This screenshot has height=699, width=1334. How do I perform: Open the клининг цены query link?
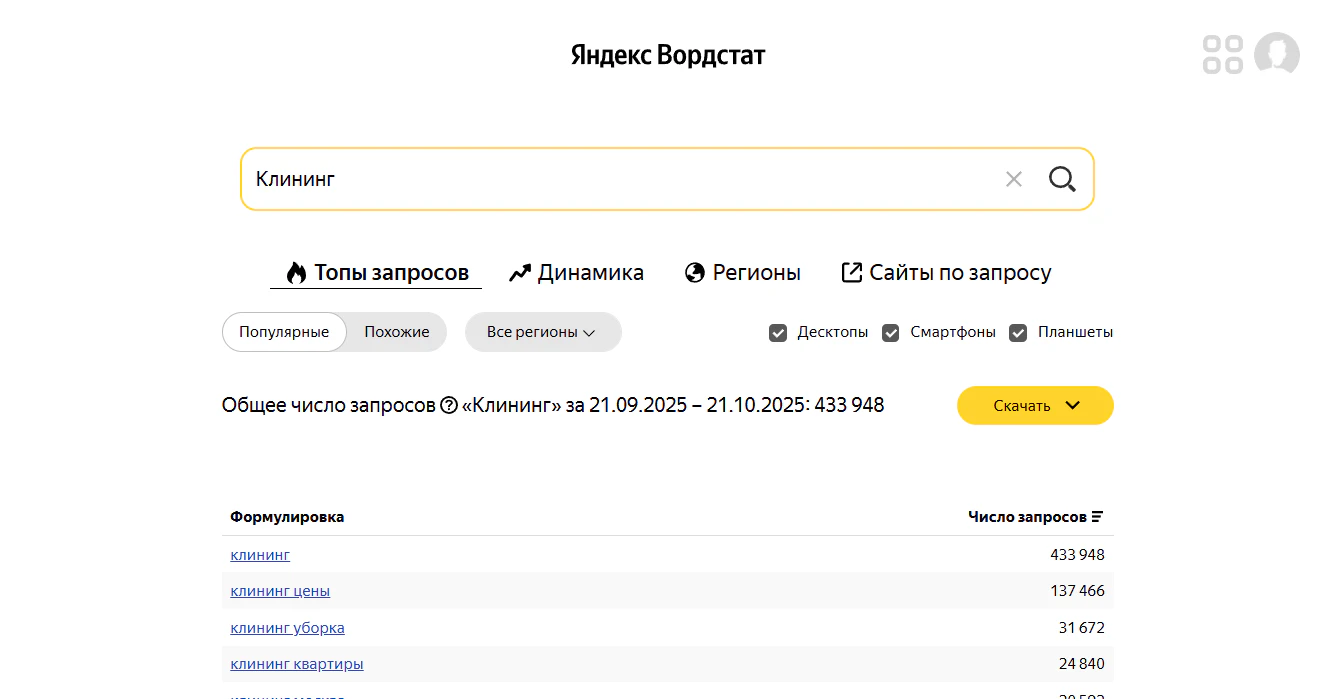point(280,591)
